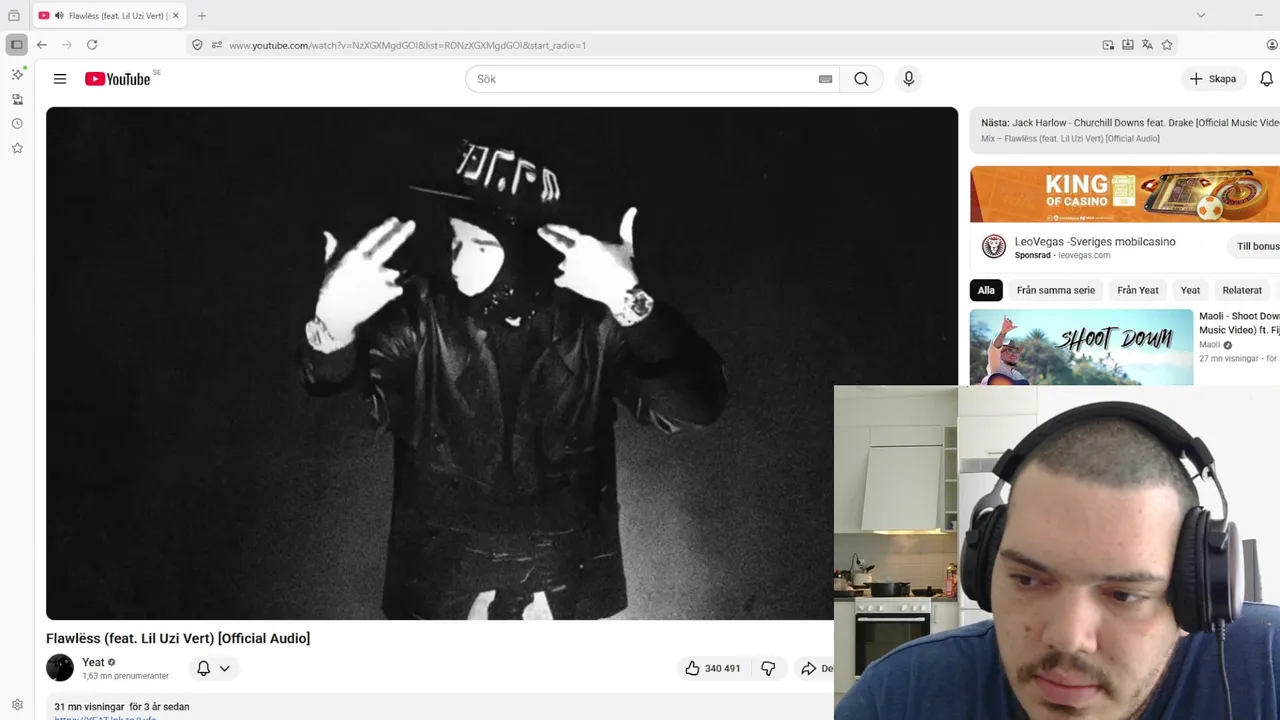Expand the tab list chevron in title bar

tap(1201, 15)
